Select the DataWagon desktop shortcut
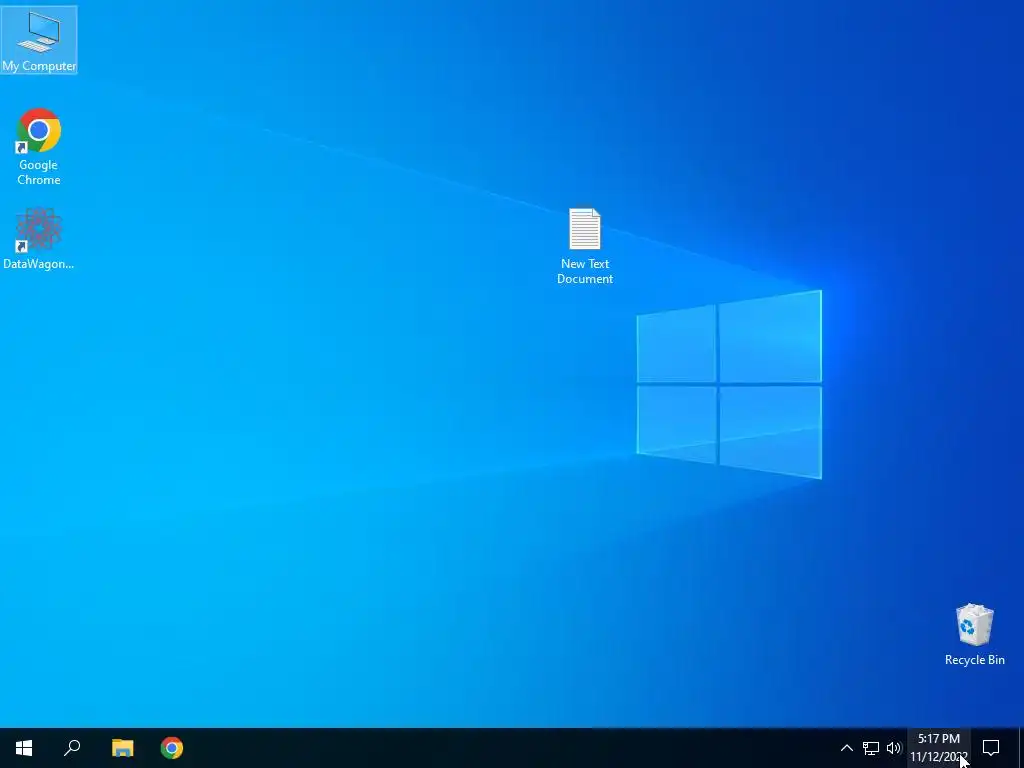The image size is (1024, 768). [39, 239]
